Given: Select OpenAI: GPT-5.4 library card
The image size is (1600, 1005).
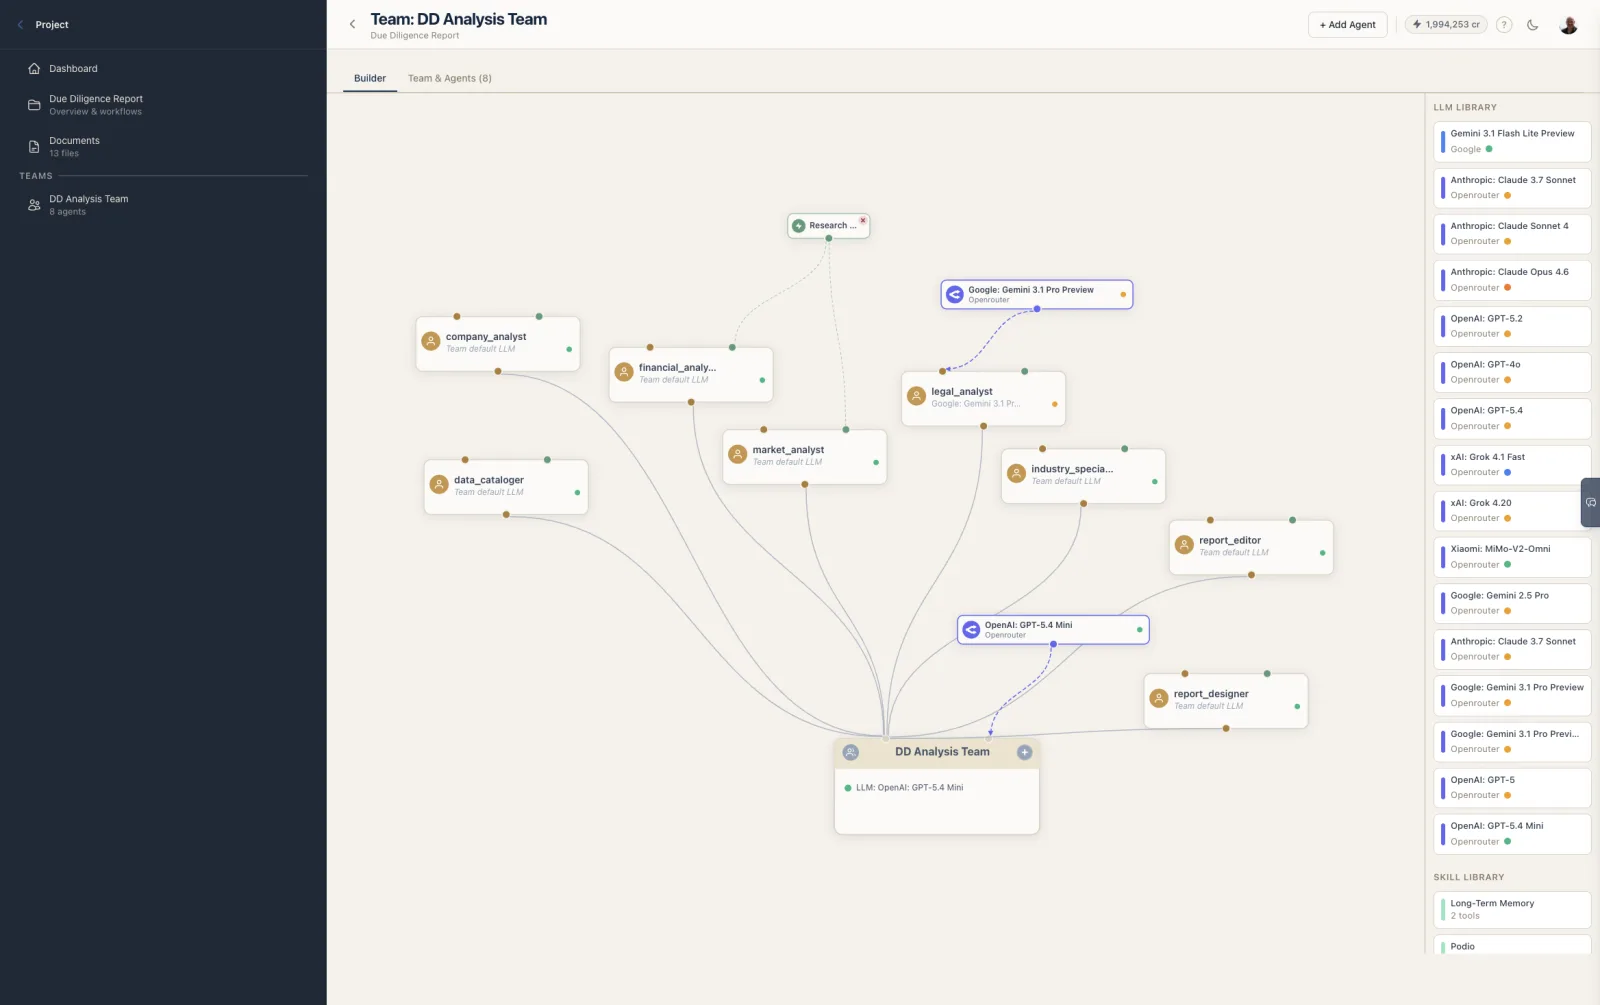Looking at the screenshot, I should [x=1512, y=418].
